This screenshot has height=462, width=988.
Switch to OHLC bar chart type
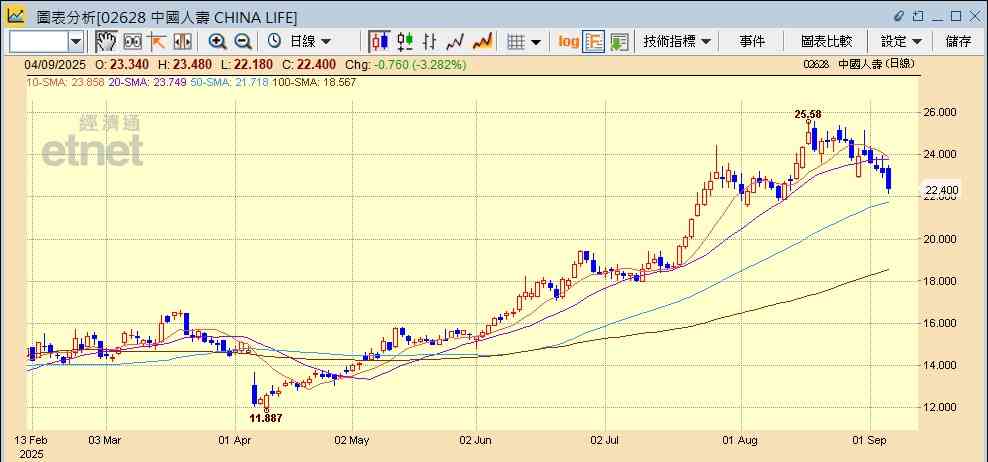point(430,42)
